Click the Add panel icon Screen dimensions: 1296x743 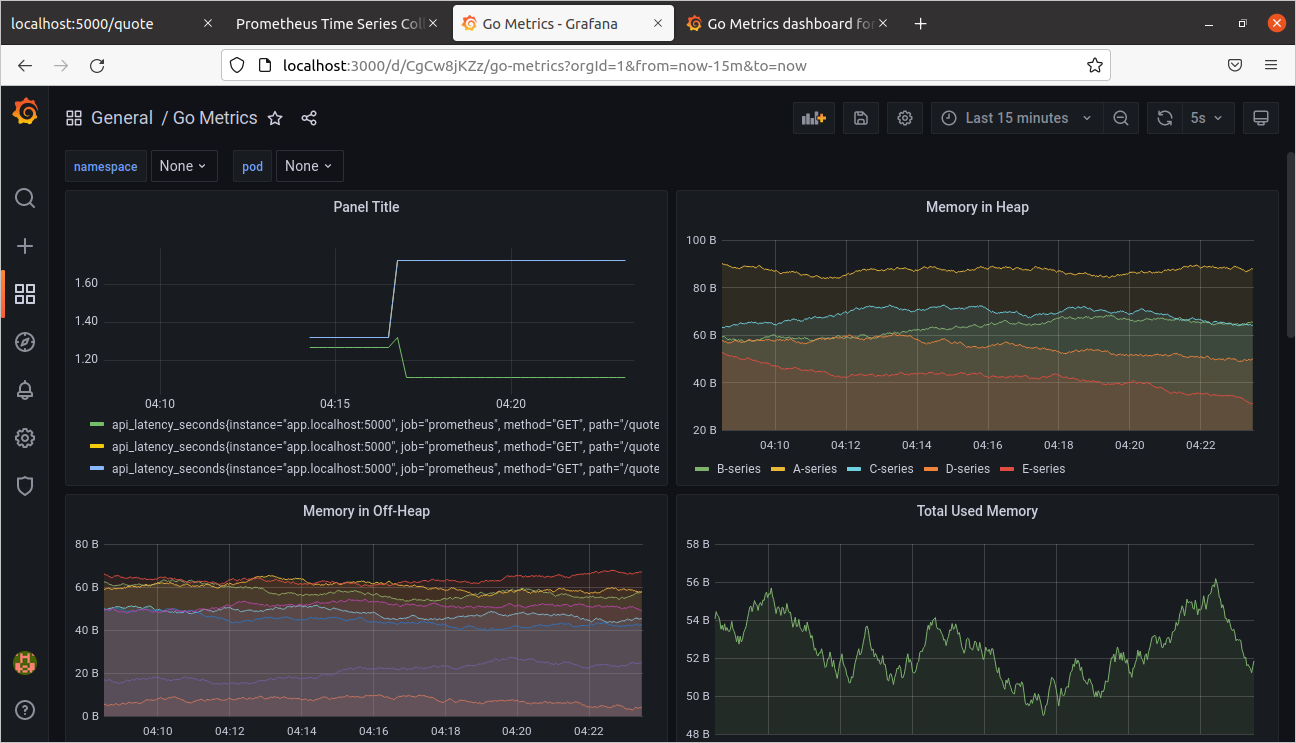[814, 118]
